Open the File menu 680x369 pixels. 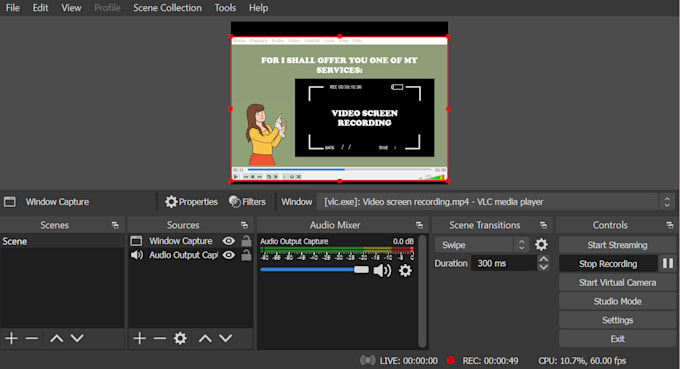pos(13,8)
